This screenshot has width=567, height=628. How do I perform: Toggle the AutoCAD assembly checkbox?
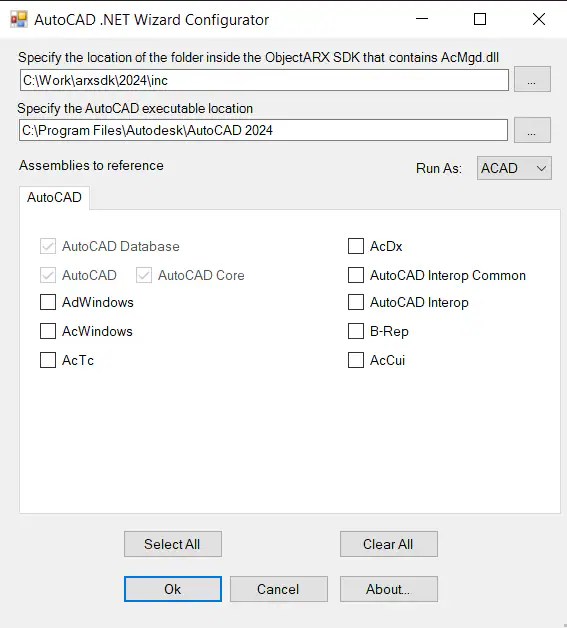(48, 275)
